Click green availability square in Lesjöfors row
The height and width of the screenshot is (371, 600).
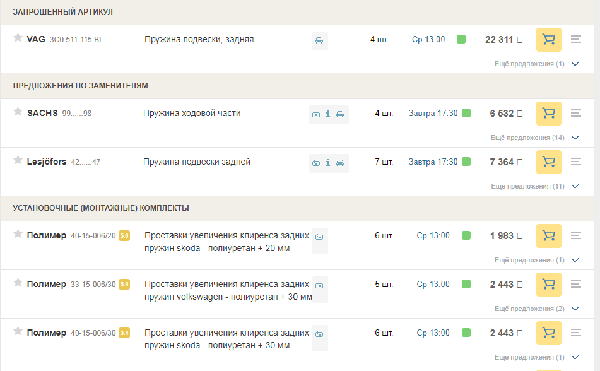click(x=466, y=162)
